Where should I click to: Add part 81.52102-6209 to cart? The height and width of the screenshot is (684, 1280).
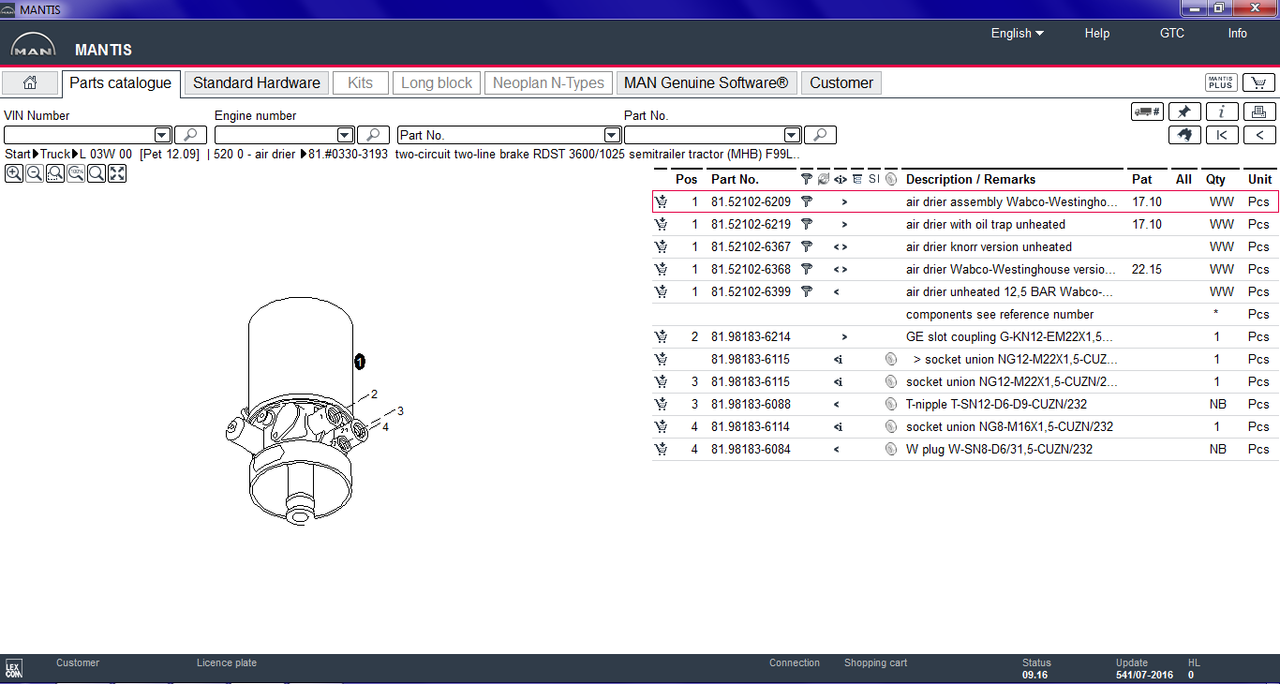tap(661, 202)
